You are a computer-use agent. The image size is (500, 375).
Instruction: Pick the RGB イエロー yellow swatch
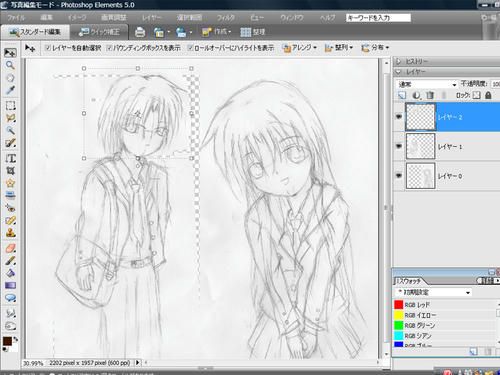[399, 315]
